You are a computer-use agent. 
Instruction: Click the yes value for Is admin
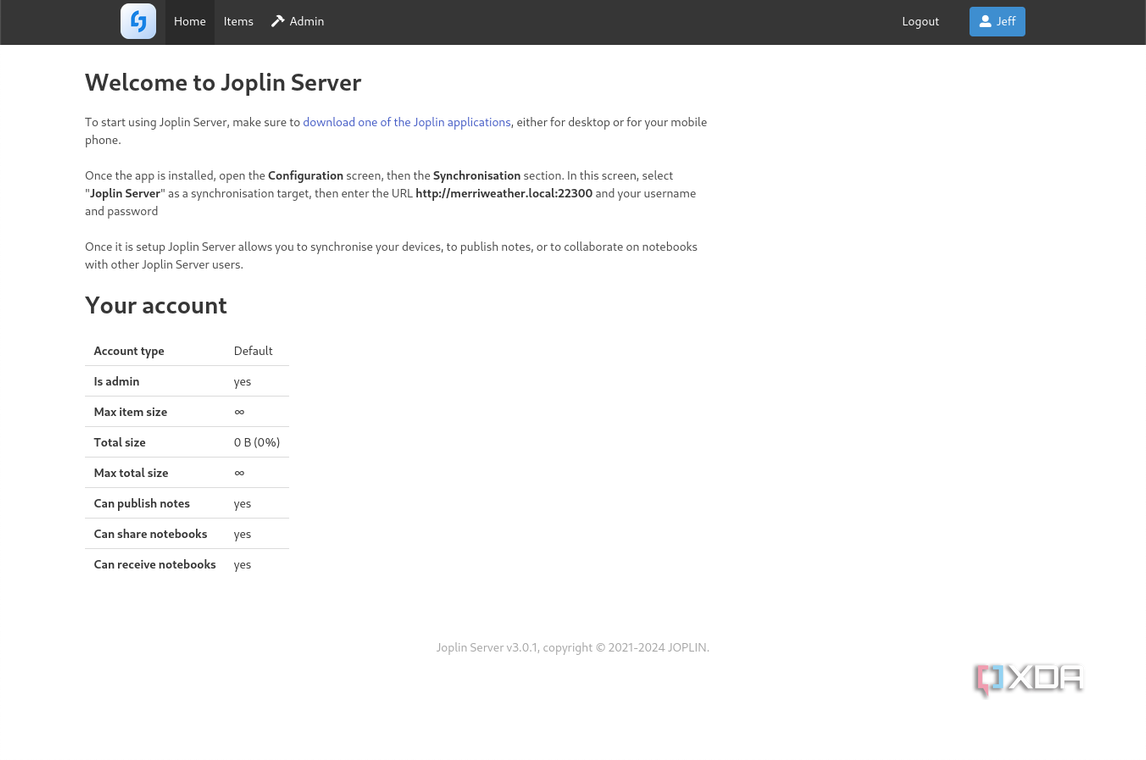[x=242, y=382]
